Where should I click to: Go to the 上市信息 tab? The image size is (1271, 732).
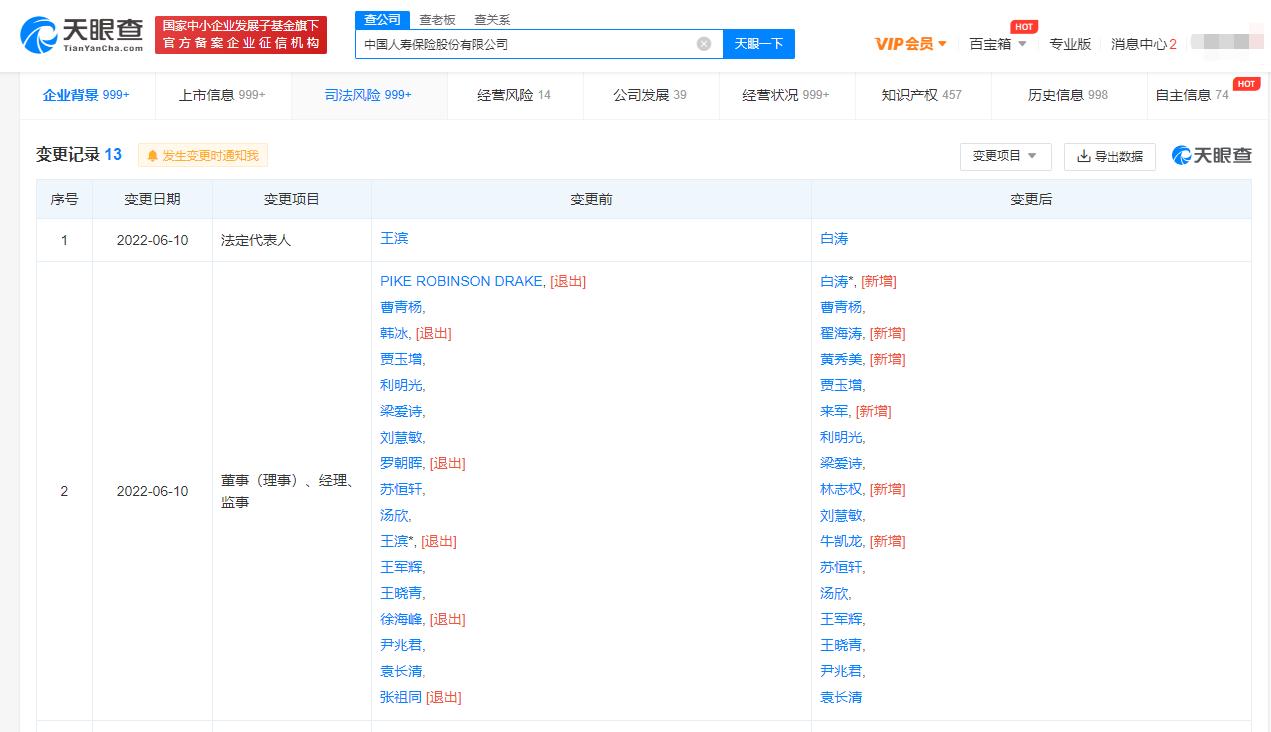221,95
